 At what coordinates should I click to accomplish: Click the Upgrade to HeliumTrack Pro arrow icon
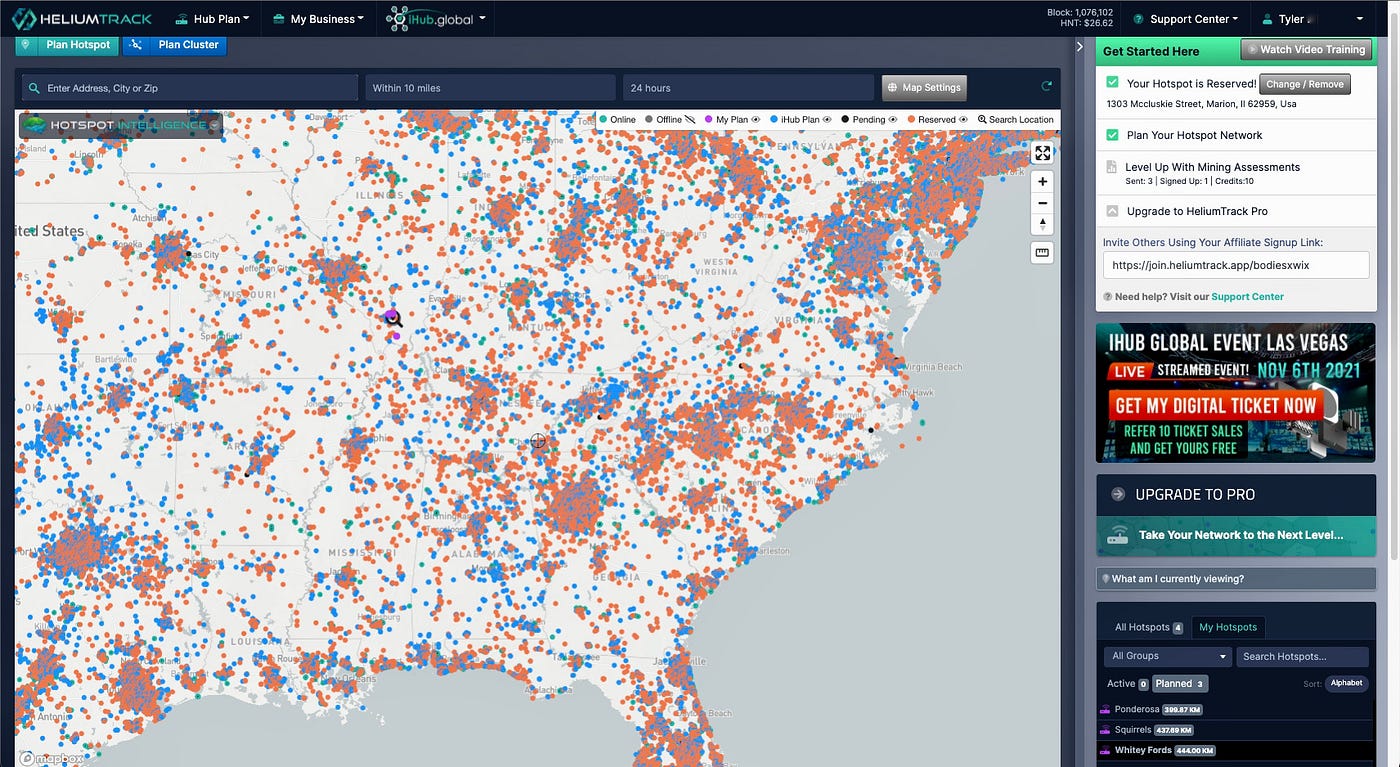1112,211
